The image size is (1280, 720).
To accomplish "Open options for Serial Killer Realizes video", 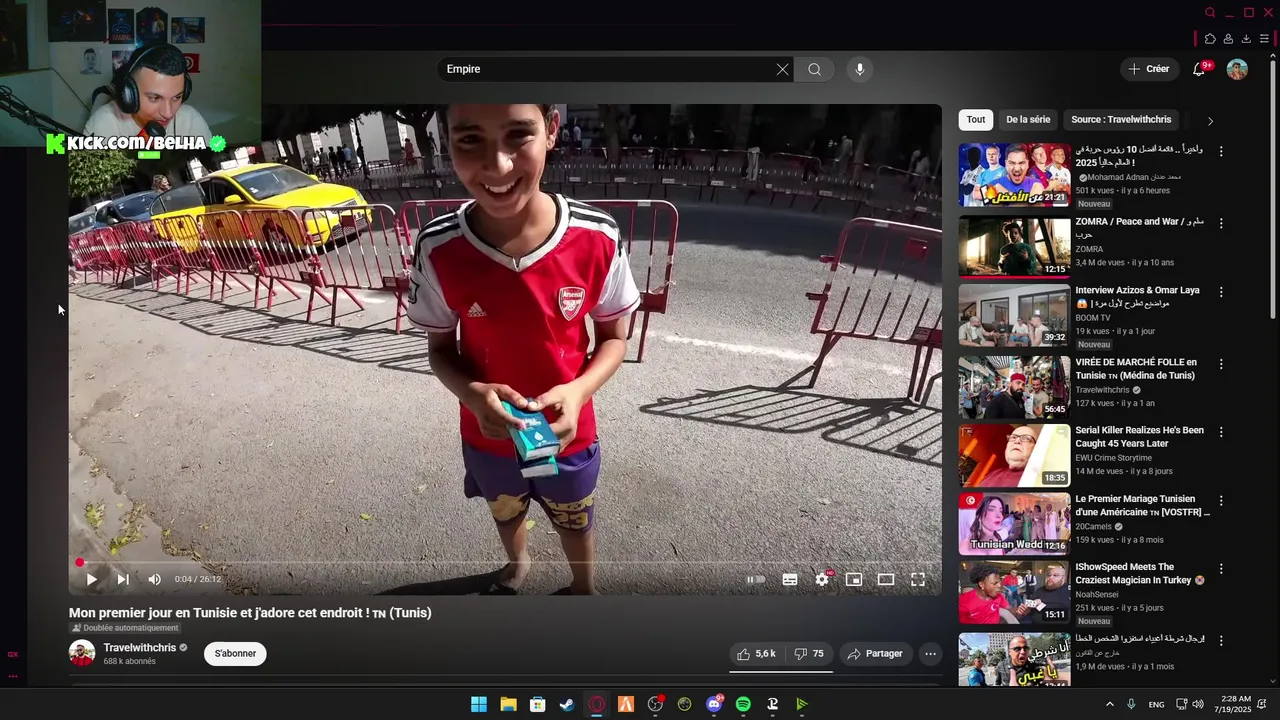I will click(x=1221, y=432).
